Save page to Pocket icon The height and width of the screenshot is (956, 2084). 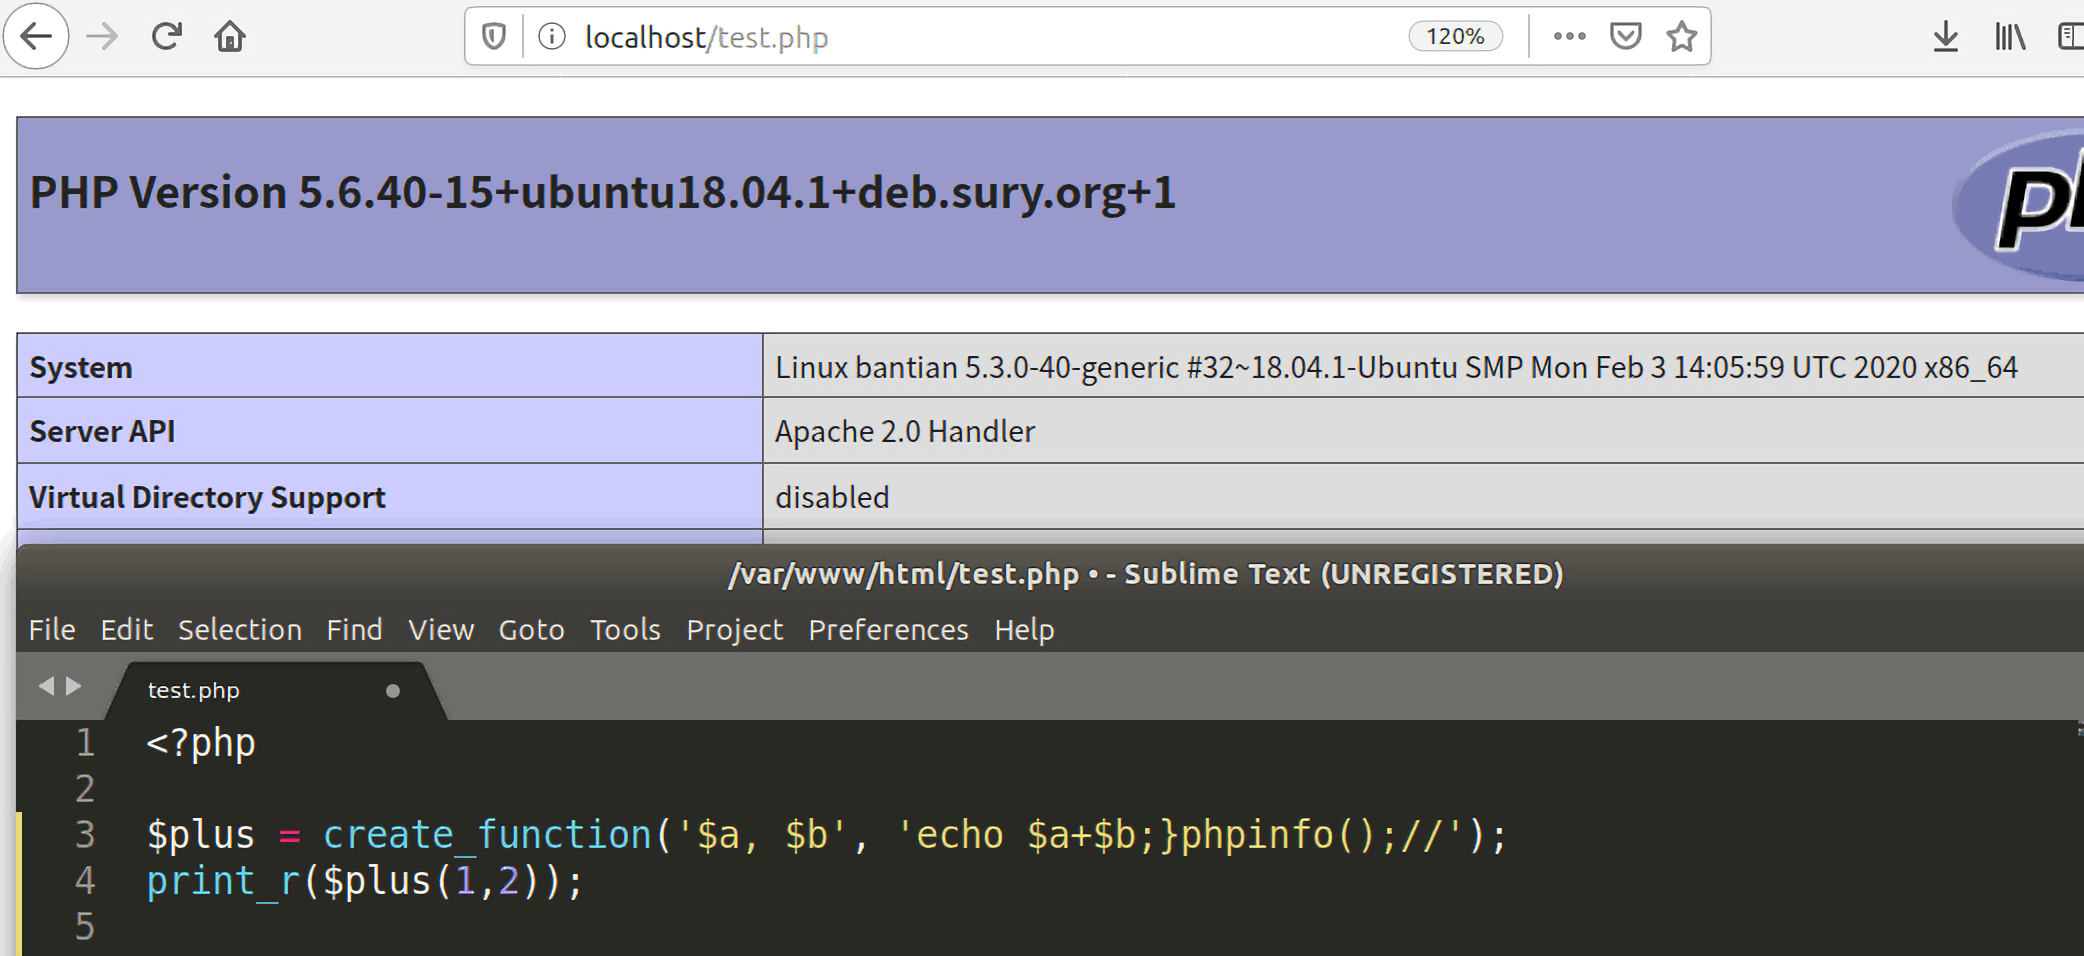pos(1626,37)
